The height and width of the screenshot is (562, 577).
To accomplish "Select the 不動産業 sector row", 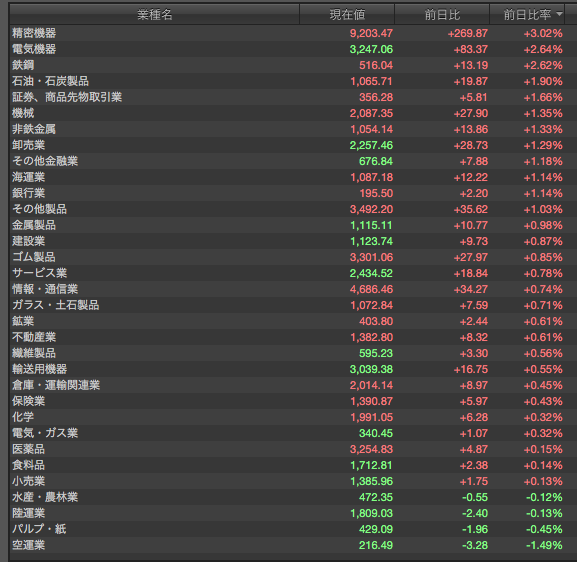I will click(x=293, y=337).
